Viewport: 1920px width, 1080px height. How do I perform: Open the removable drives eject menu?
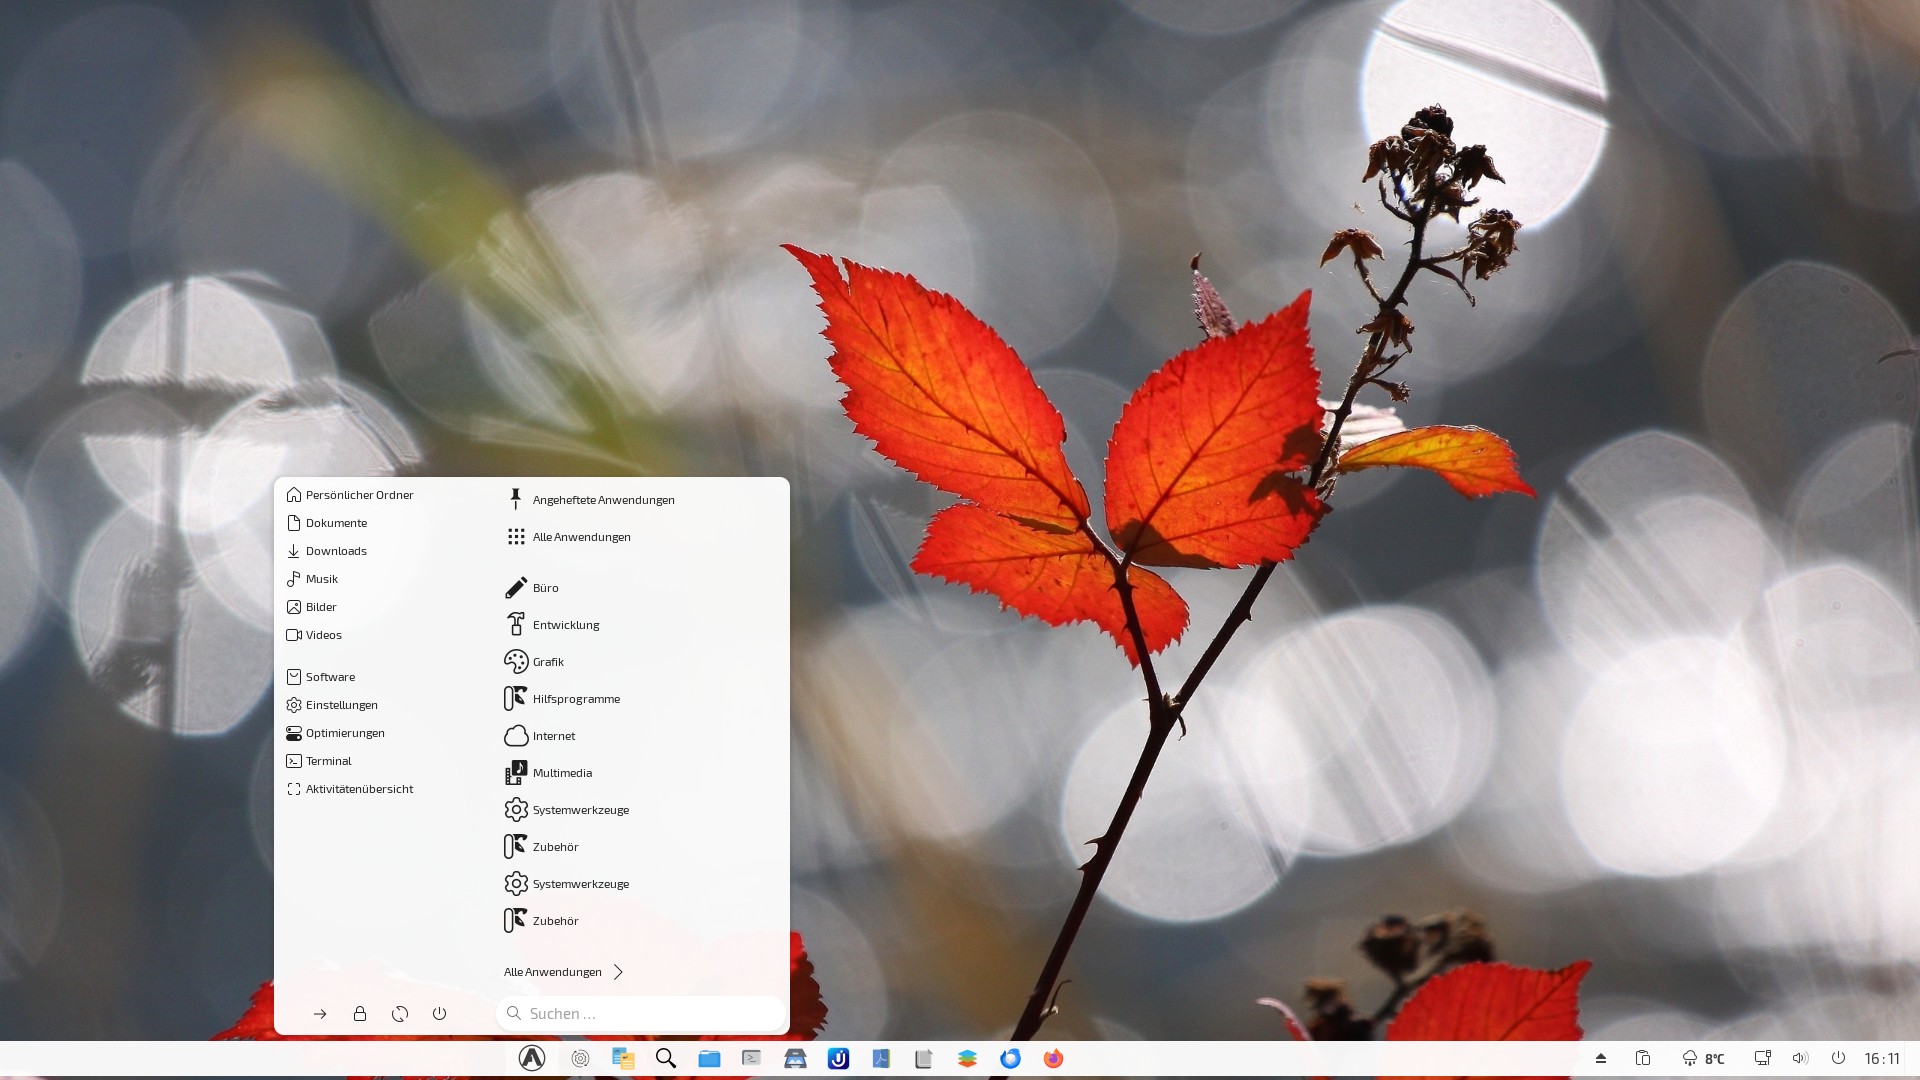tap(1601, 1058)
